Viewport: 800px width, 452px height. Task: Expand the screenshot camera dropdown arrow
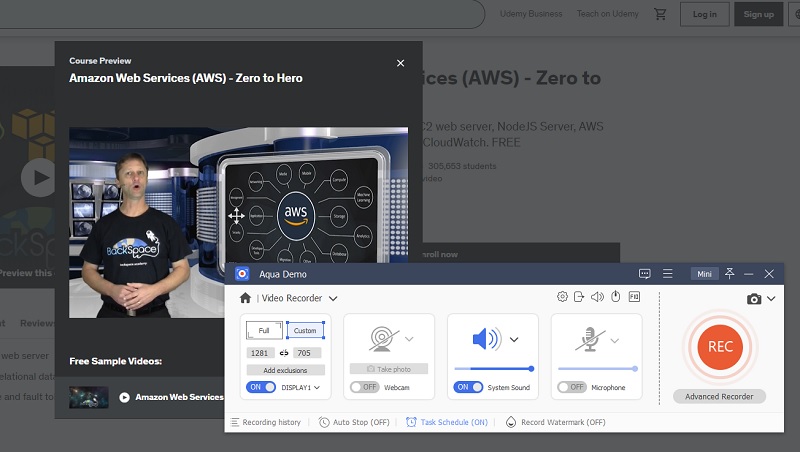point(771,299)
